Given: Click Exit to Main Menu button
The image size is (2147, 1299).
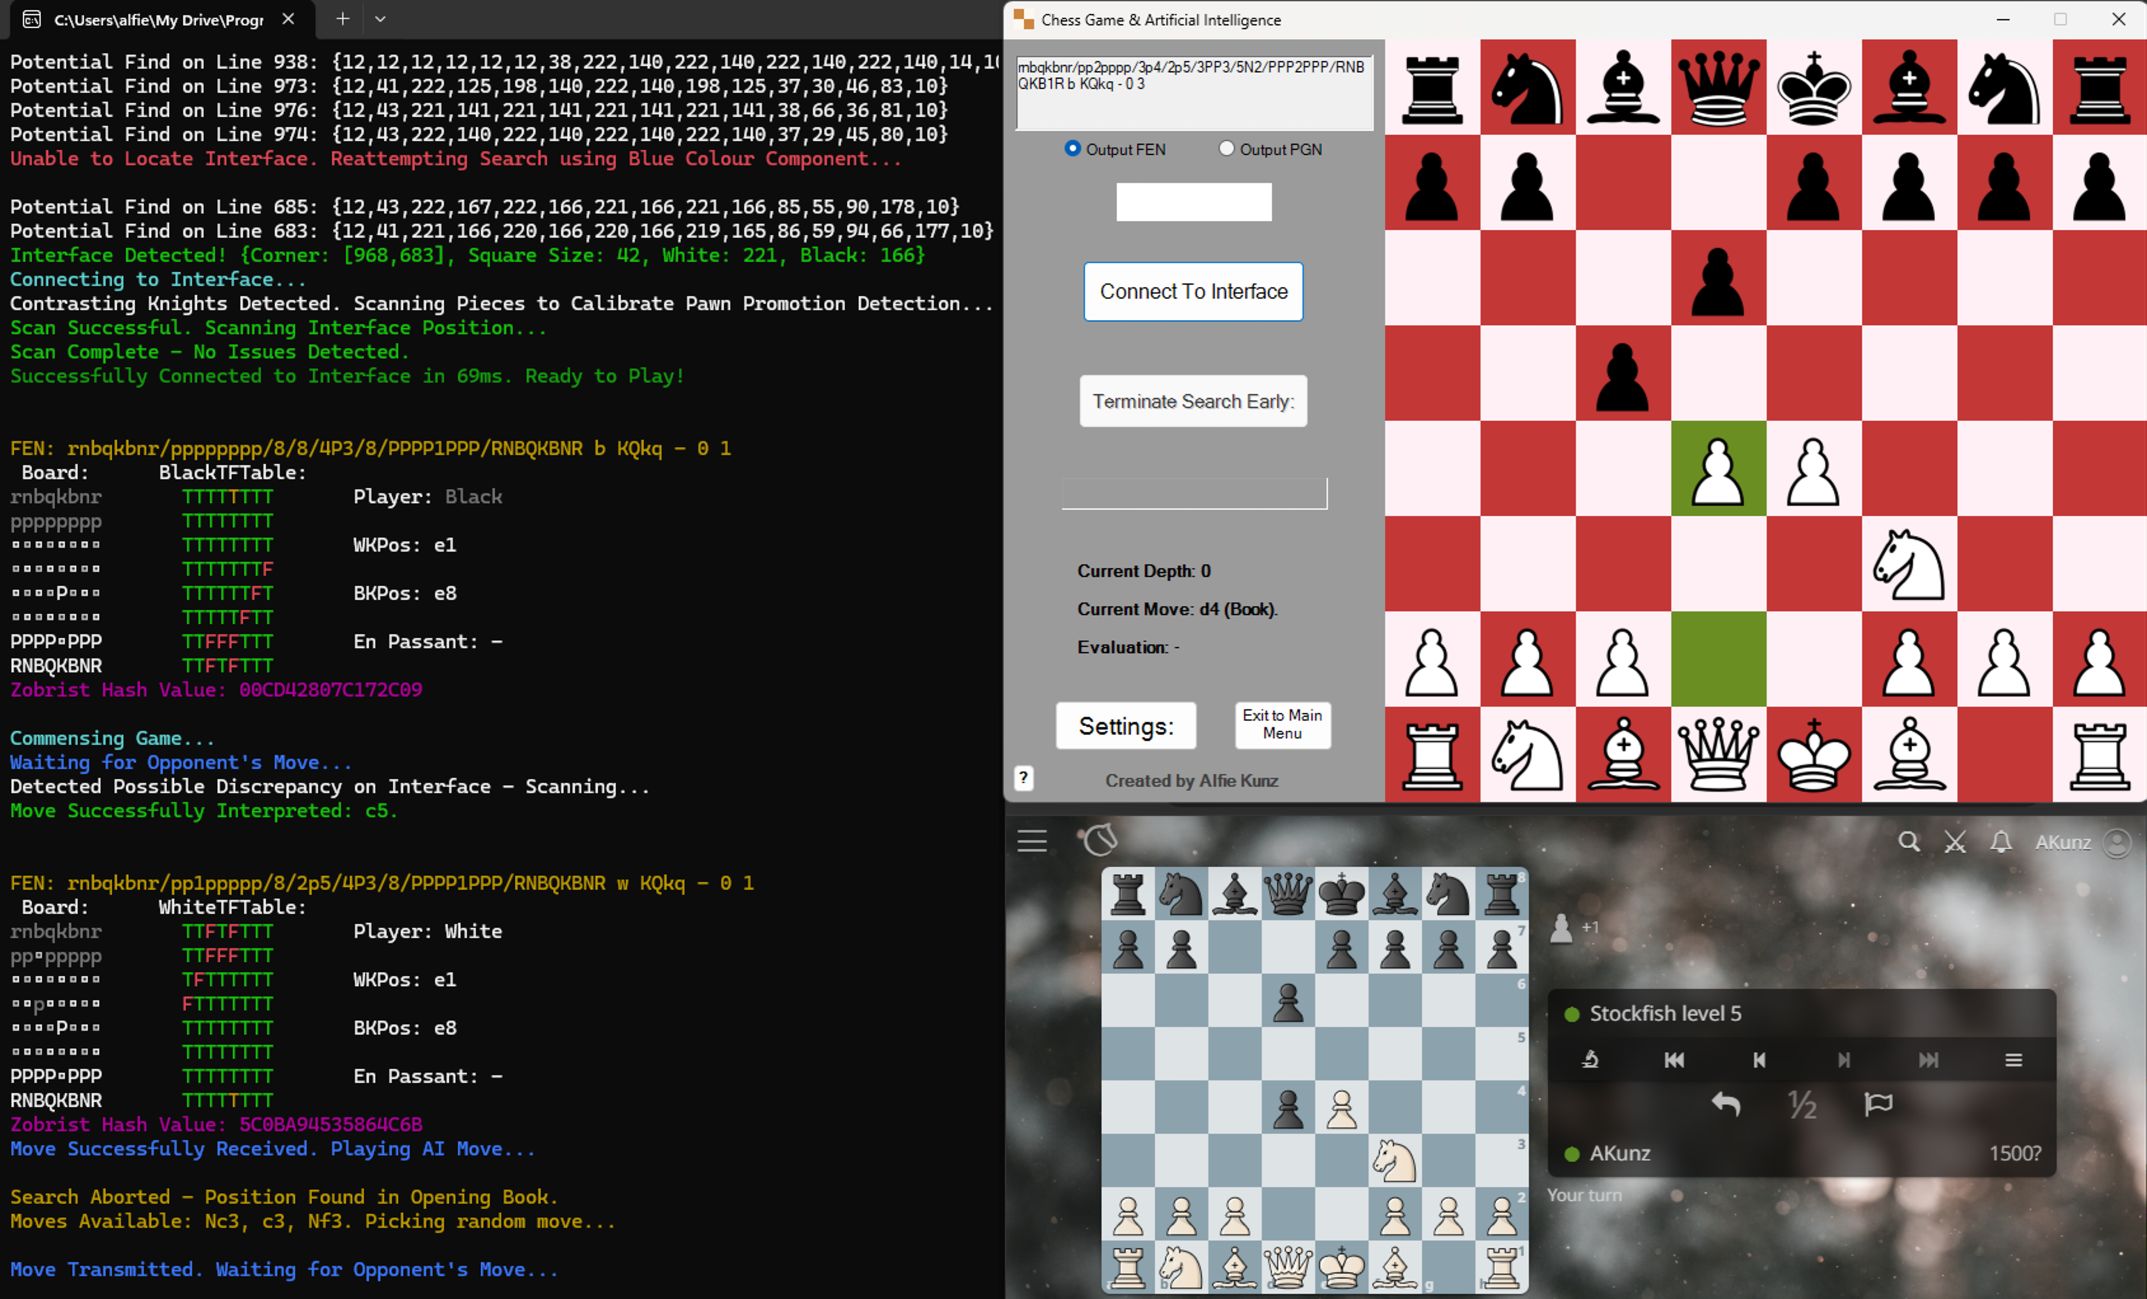Looking at the screenshot, I should pyautogui.click(x=1283, y=724).
